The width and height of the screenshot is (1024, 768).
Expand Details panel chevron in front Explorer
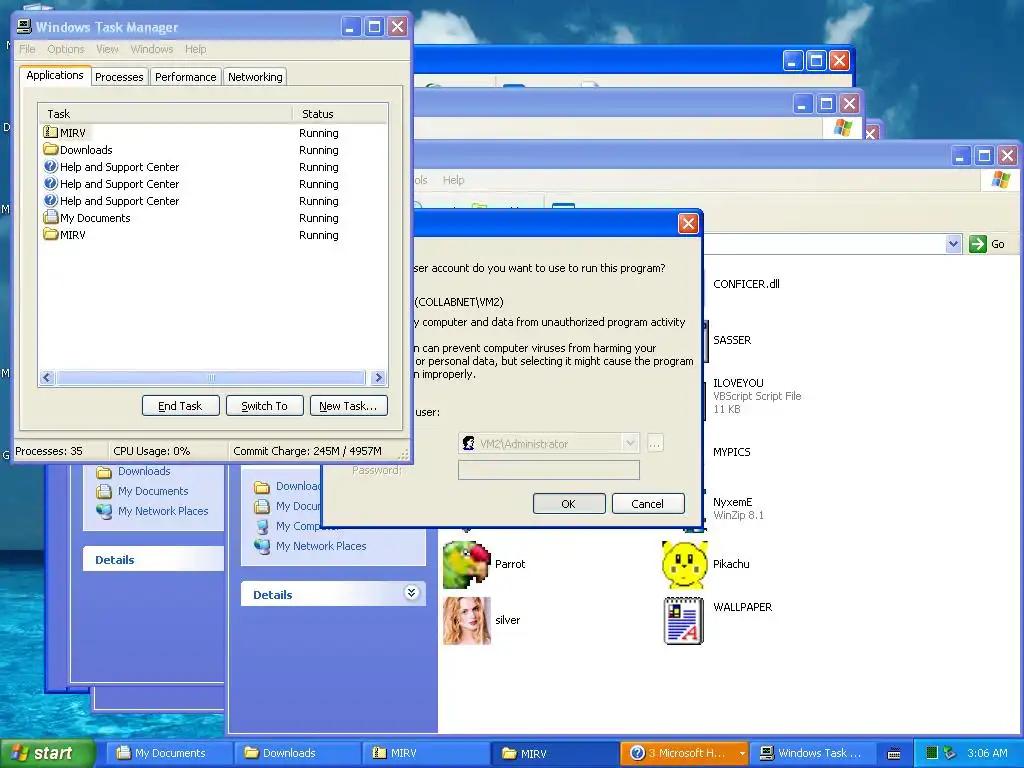[x=411, y=592]
